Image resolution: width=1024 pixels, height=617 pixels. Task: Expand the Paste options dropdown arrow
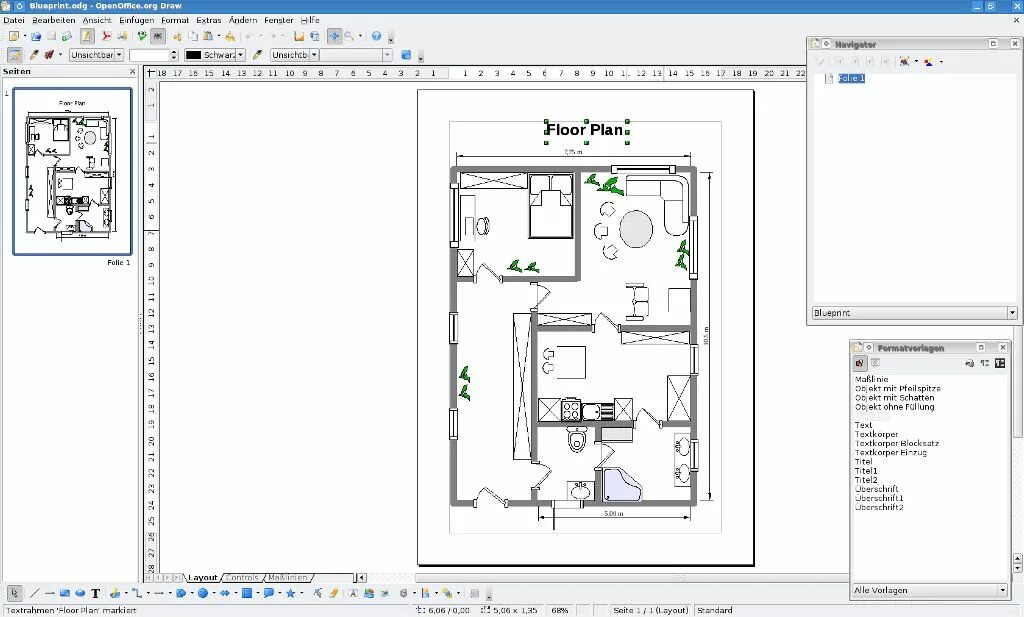coord(219,37)
